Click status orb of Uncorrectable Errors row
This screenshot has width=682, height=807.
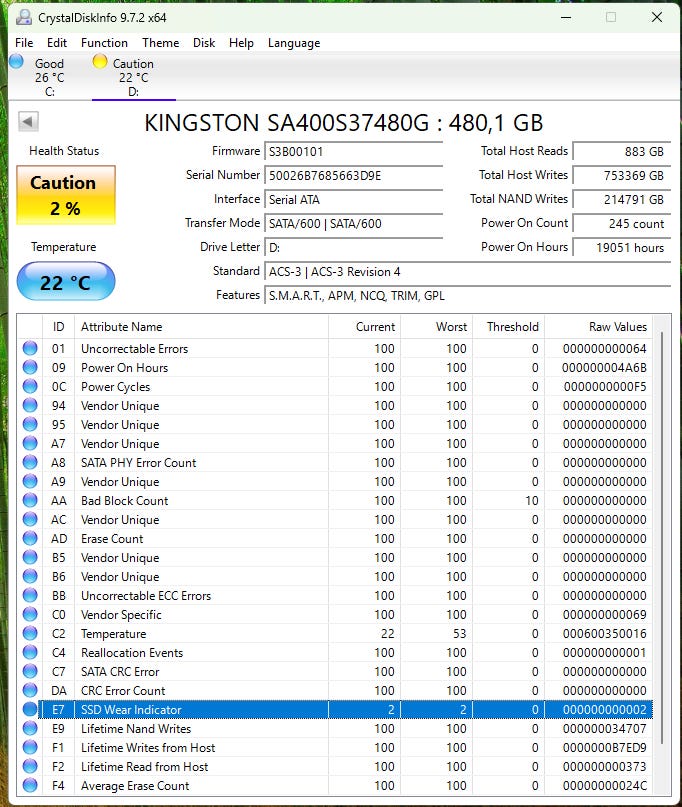[x=30, y=348]
